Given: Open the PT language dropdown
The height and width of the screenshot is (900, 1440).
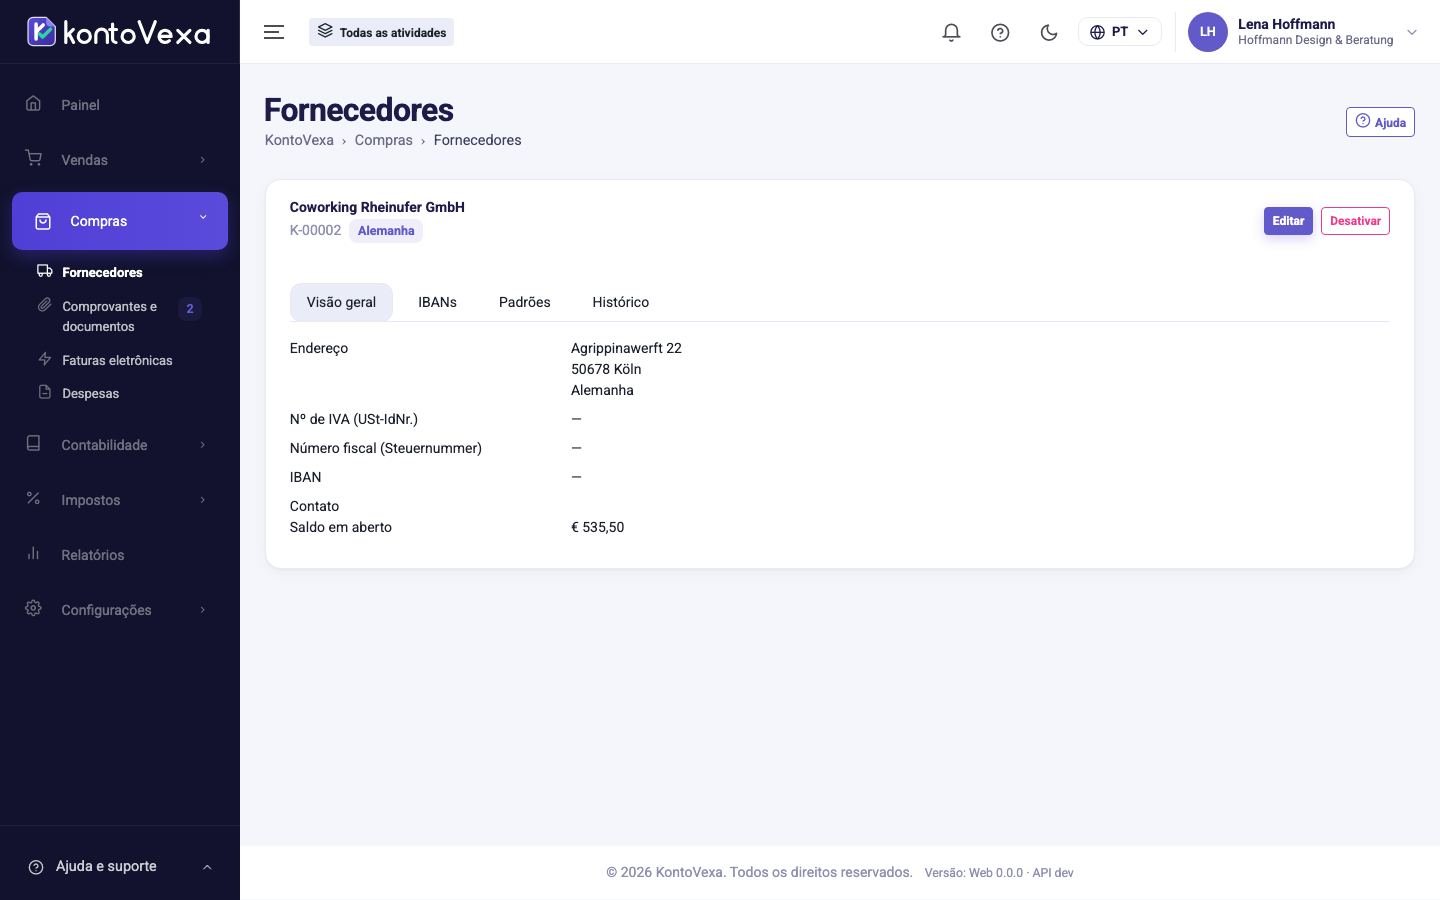Looking at the screenshot, I should coord(1119,32).
